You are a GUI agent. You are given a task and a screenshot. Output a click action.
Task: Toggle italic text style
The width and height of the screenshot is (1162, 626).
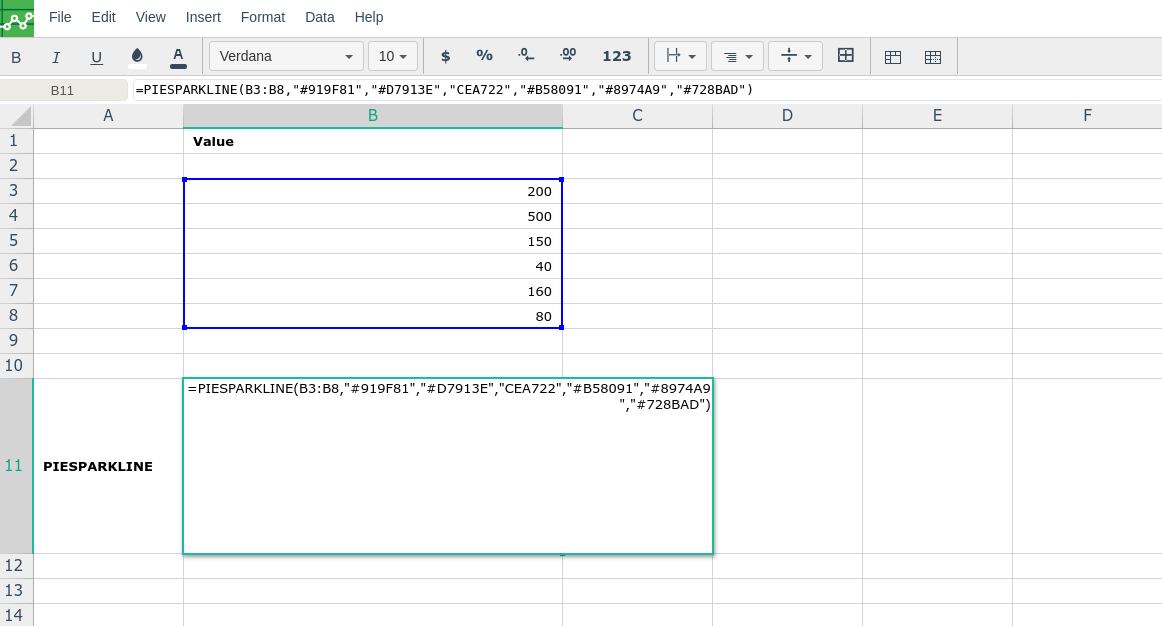pyautogui.click(x=56, y=57)
